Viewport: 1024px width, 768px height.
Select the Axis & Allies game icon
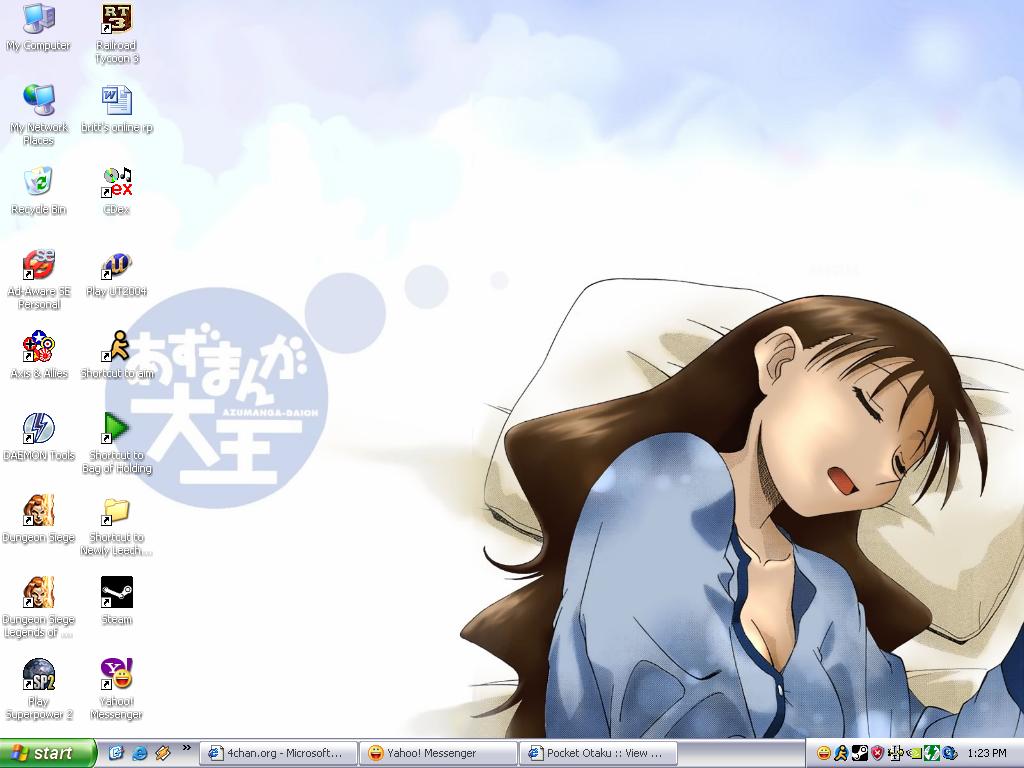39,355
